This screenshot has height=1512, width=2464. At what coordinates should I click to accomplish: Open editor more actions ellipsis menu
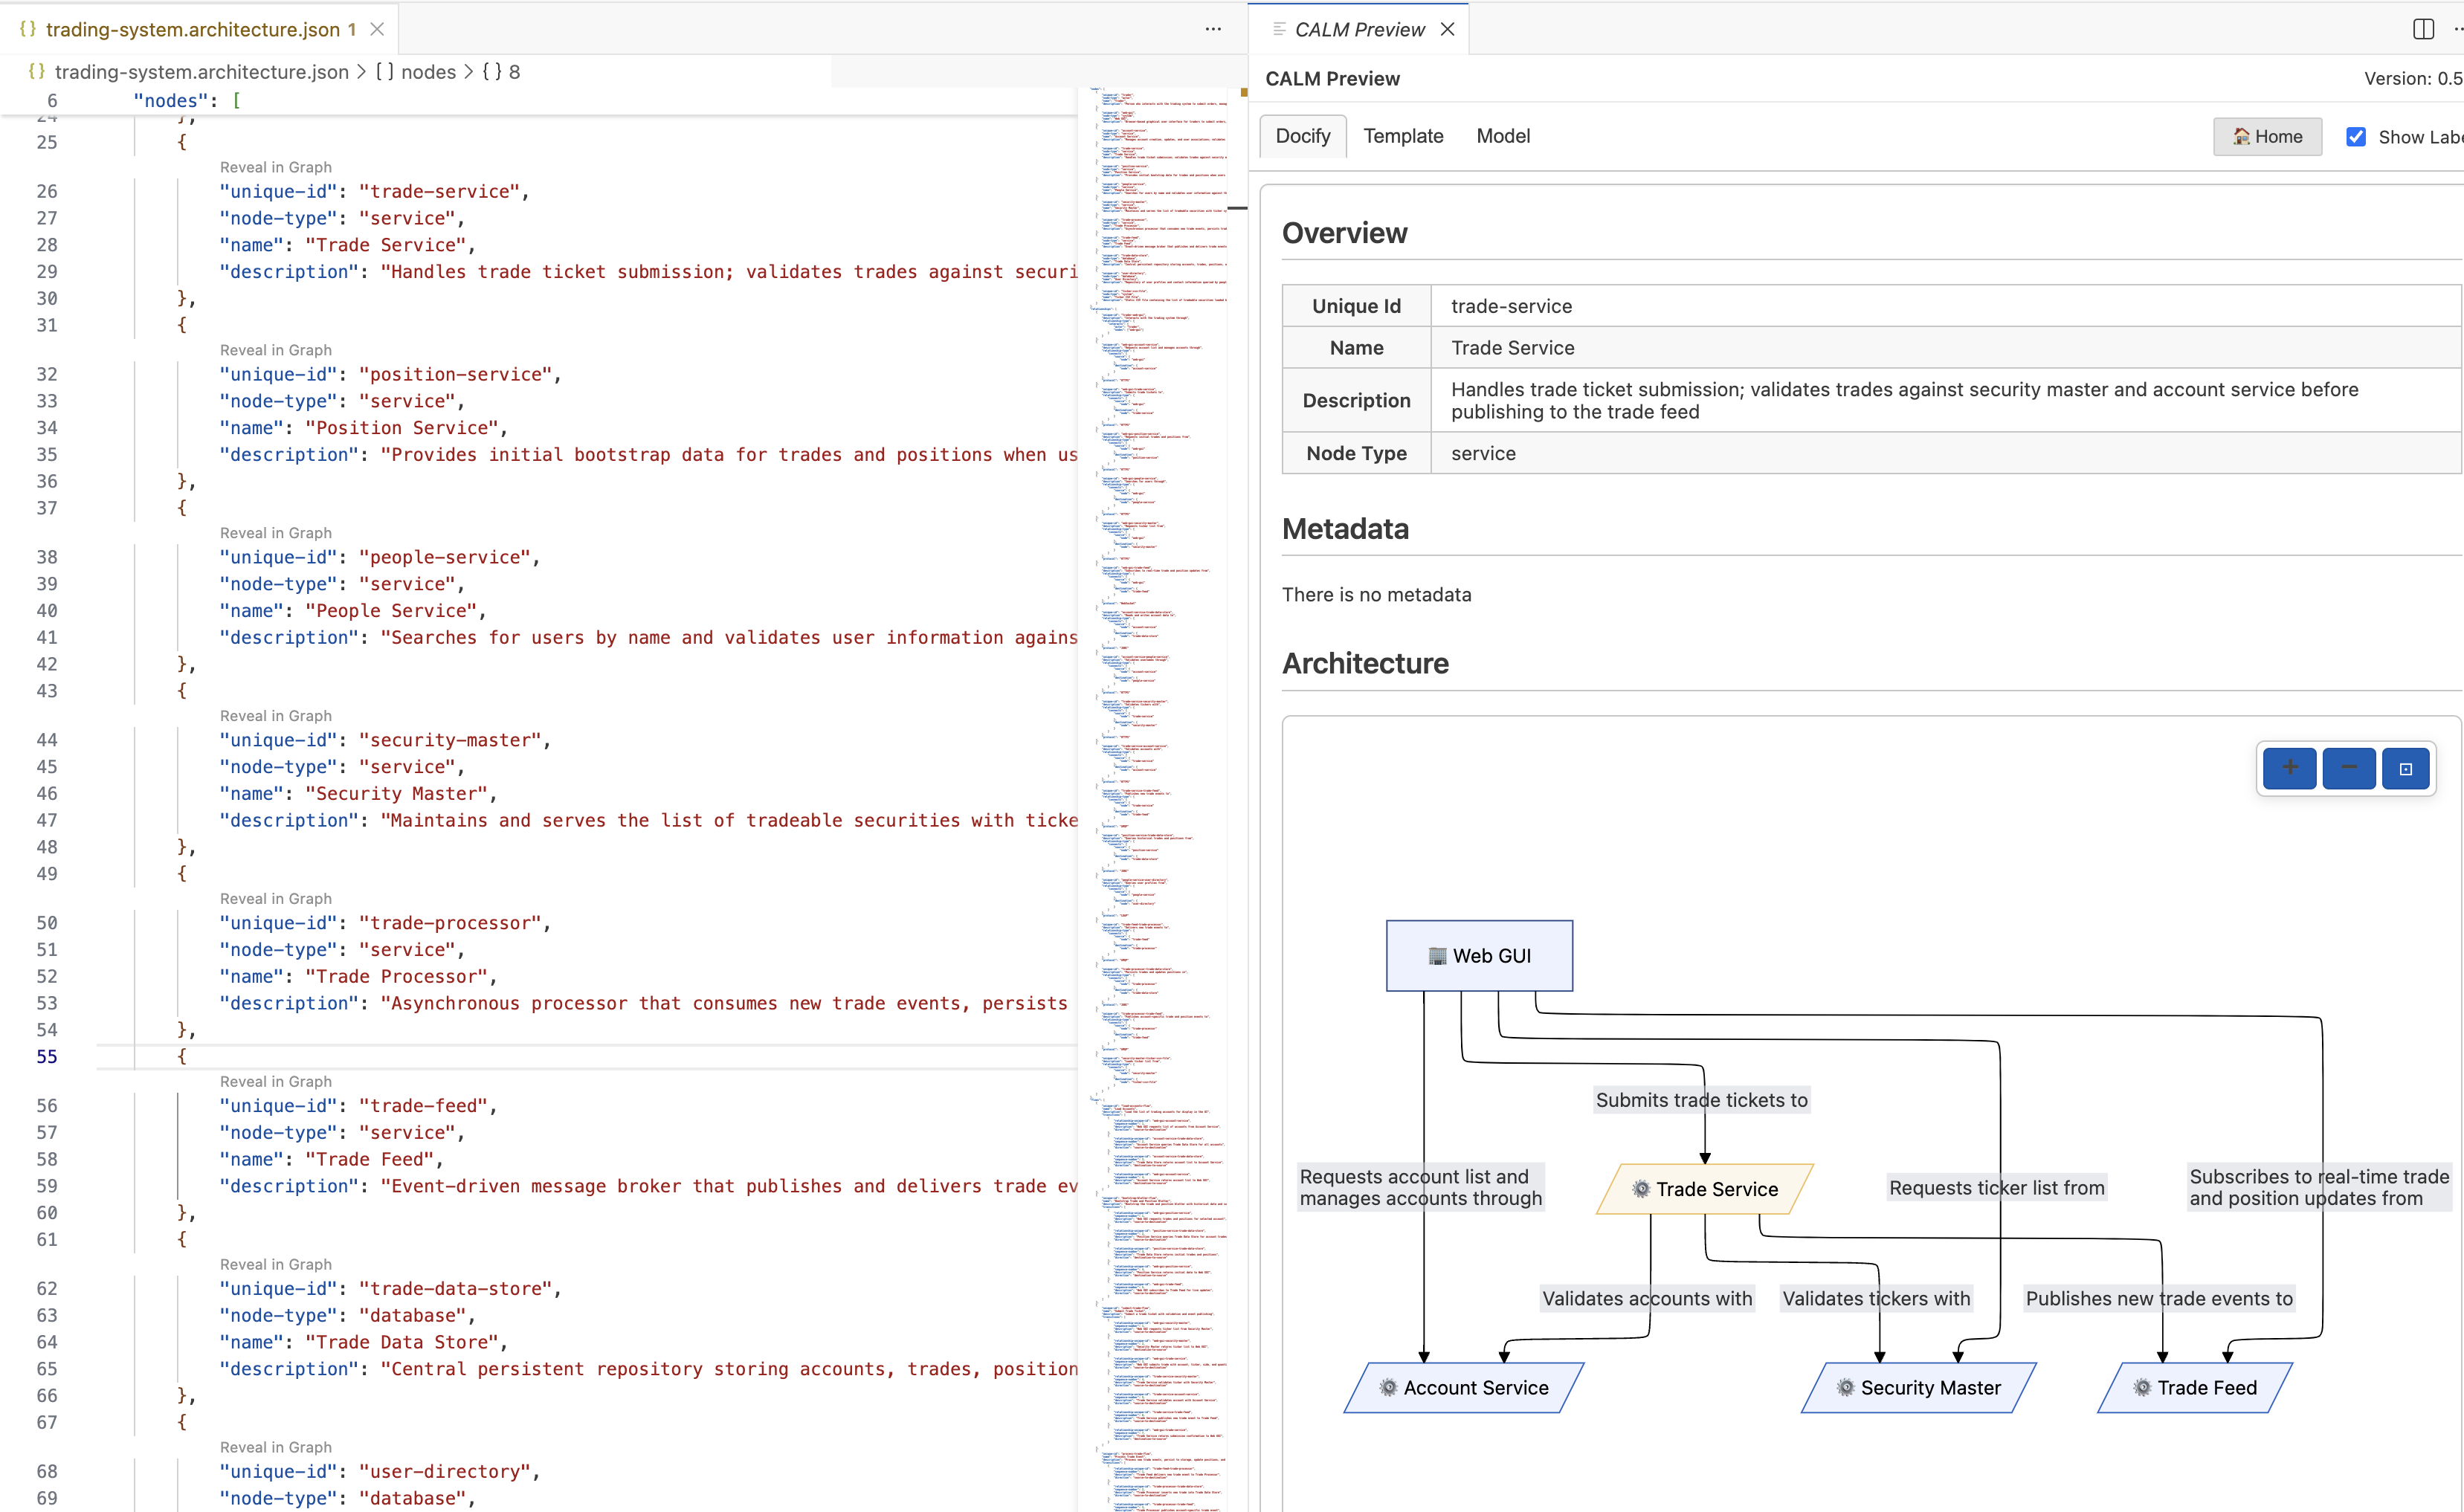click(1213, 29)
